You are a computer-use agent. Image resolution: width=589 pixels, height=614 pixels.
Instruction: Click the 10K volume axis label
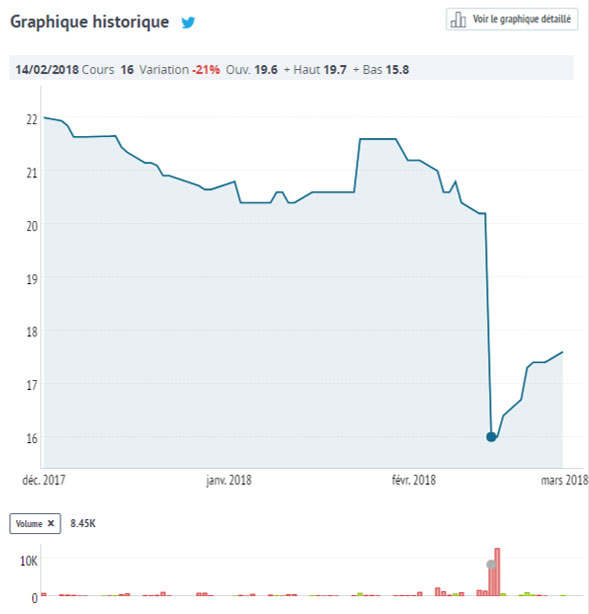coord(29,561)
